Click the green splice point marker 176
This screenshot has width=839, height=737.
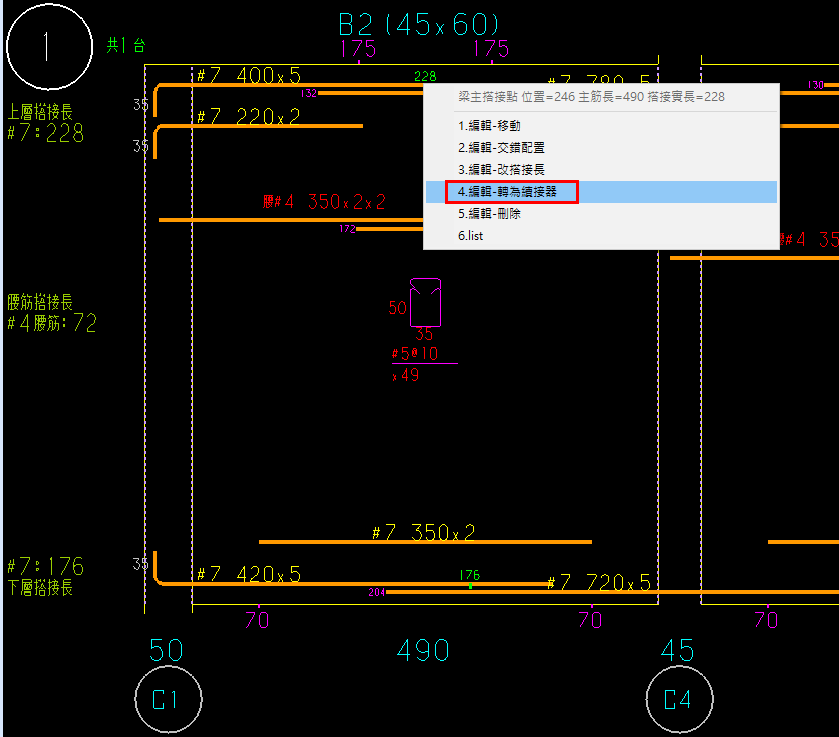pyautogui.click(x=470, y=577)
